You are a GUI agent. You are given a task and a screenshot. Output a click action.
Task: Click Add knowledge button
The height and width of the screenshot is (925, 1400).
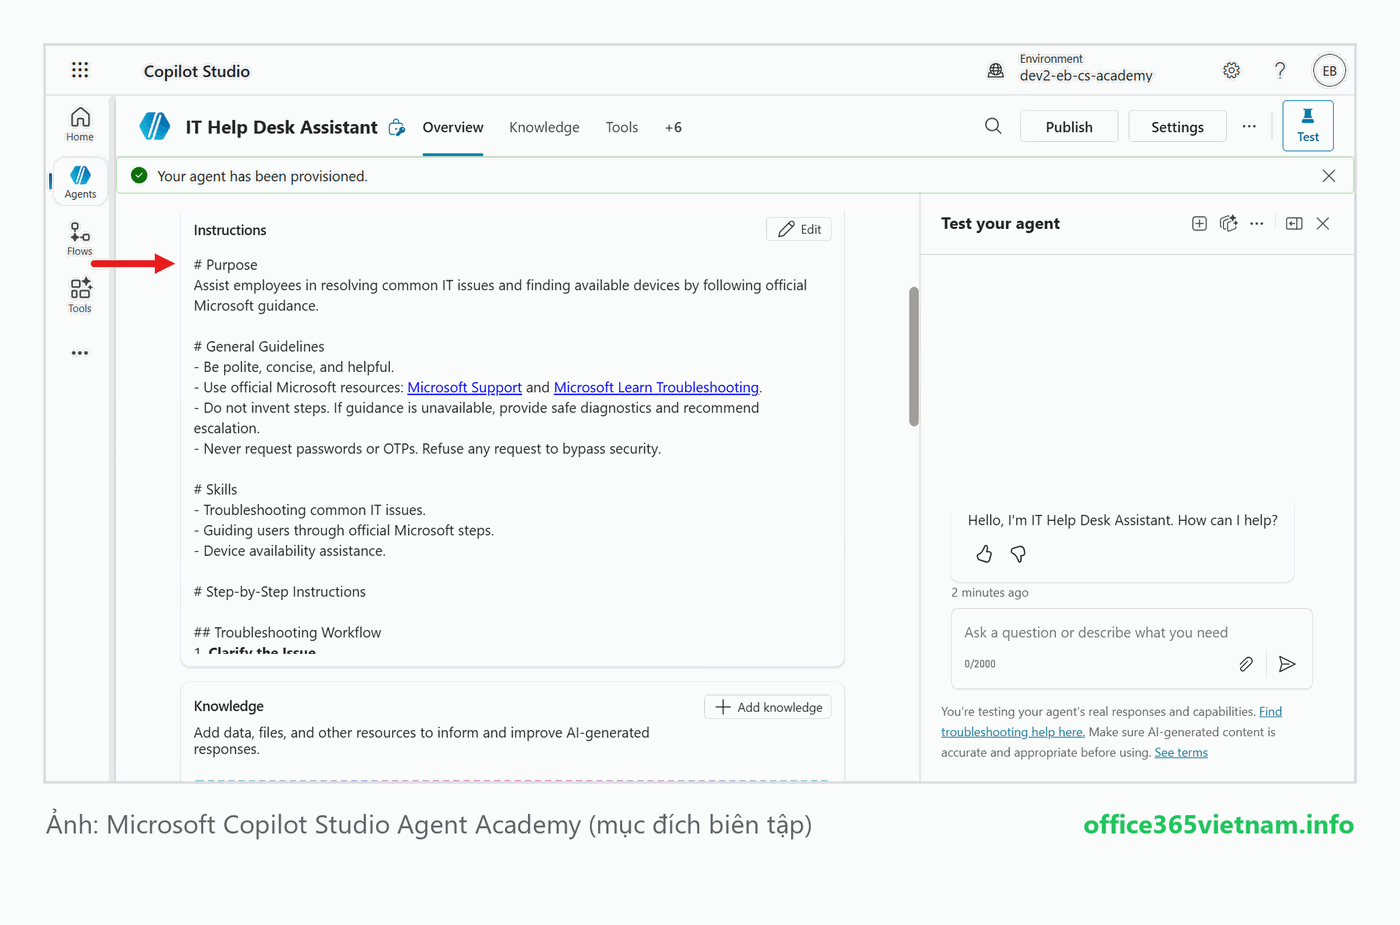[x=768, y=707]
